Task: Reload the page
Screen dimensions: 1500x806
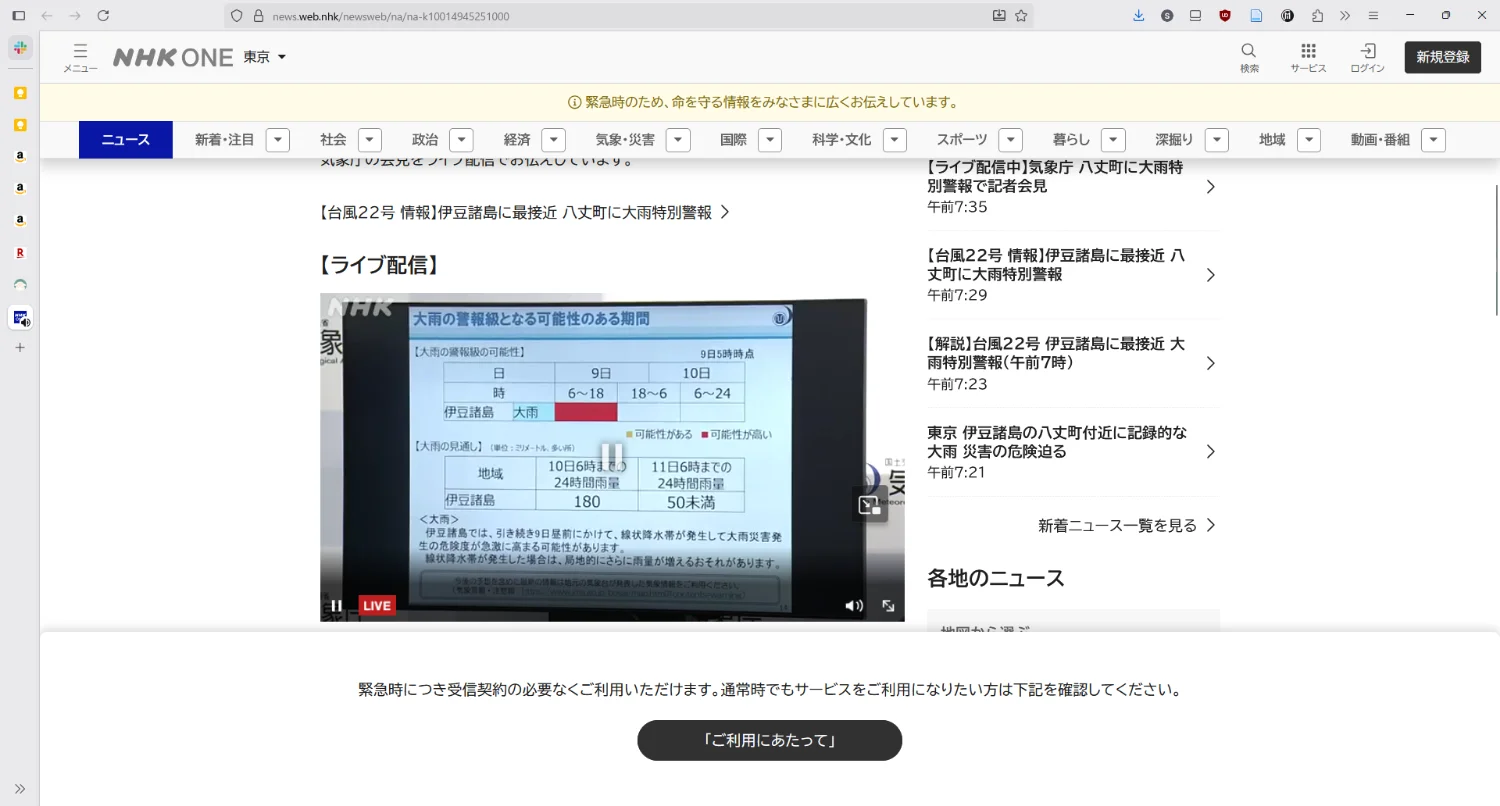Action: (x=103, y=16)
